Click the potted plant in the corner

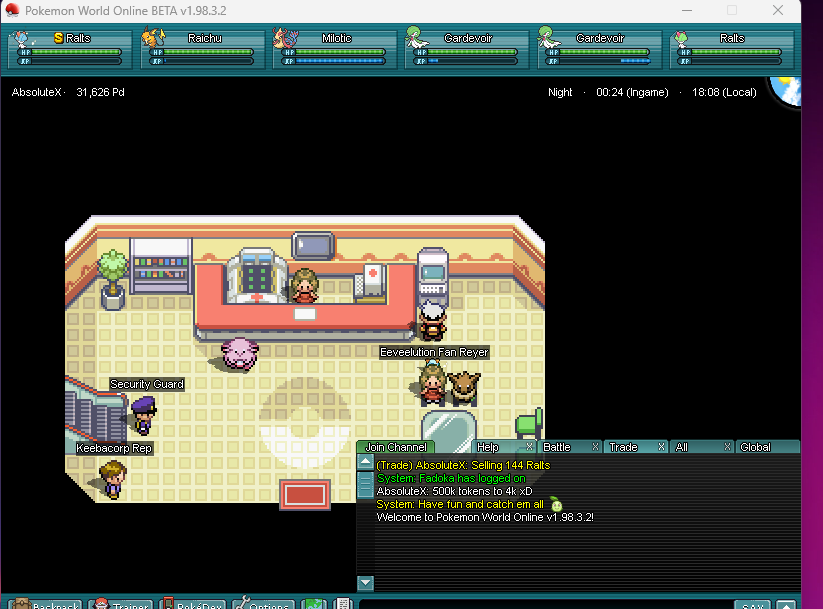click(113, 280)
